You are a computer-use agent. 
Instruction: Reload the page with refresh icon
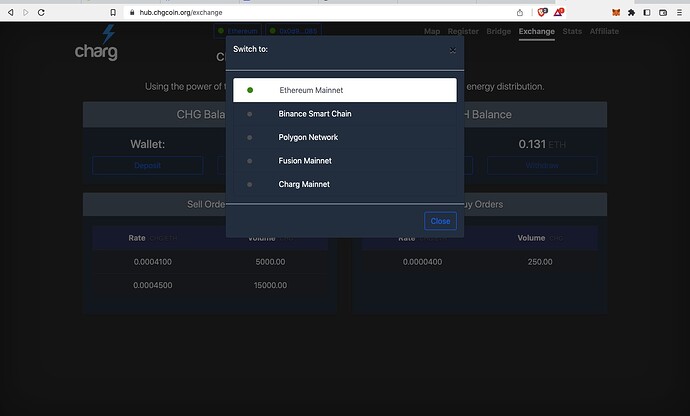tap(41, 12)
